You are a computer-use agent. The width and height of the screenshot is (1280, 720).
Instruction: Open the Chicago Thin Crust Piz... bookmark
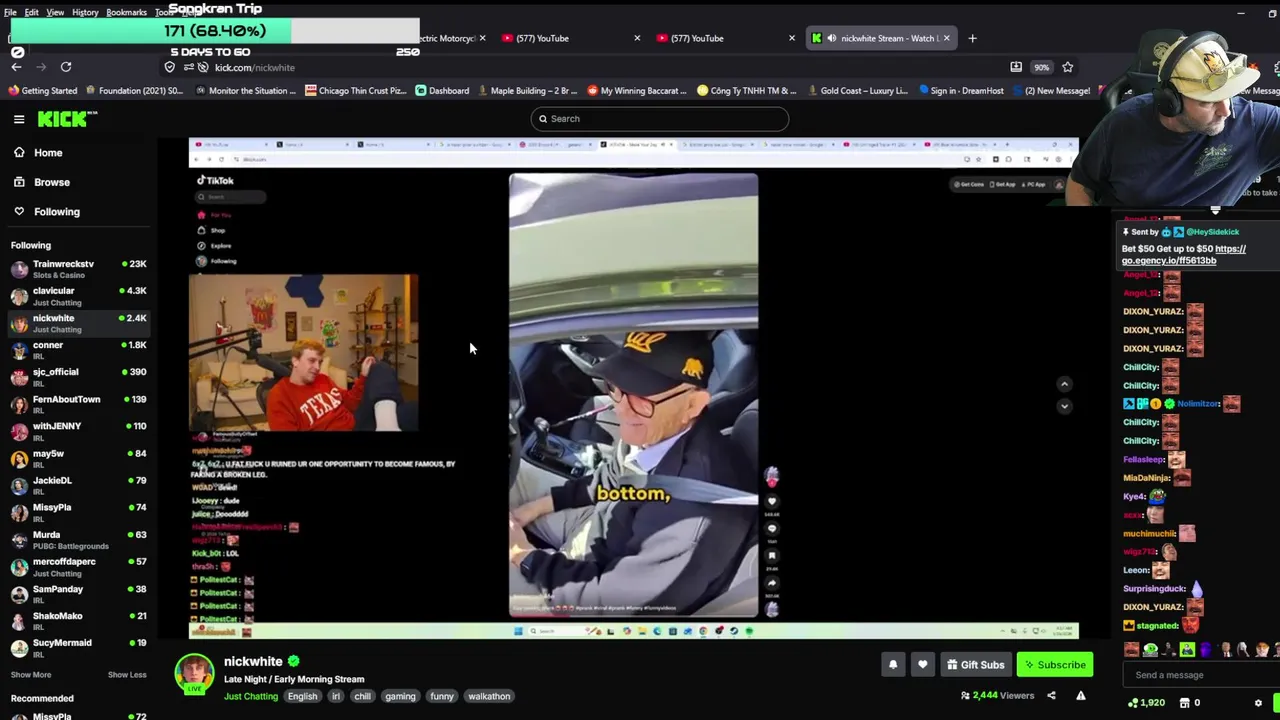coord(355,91)
